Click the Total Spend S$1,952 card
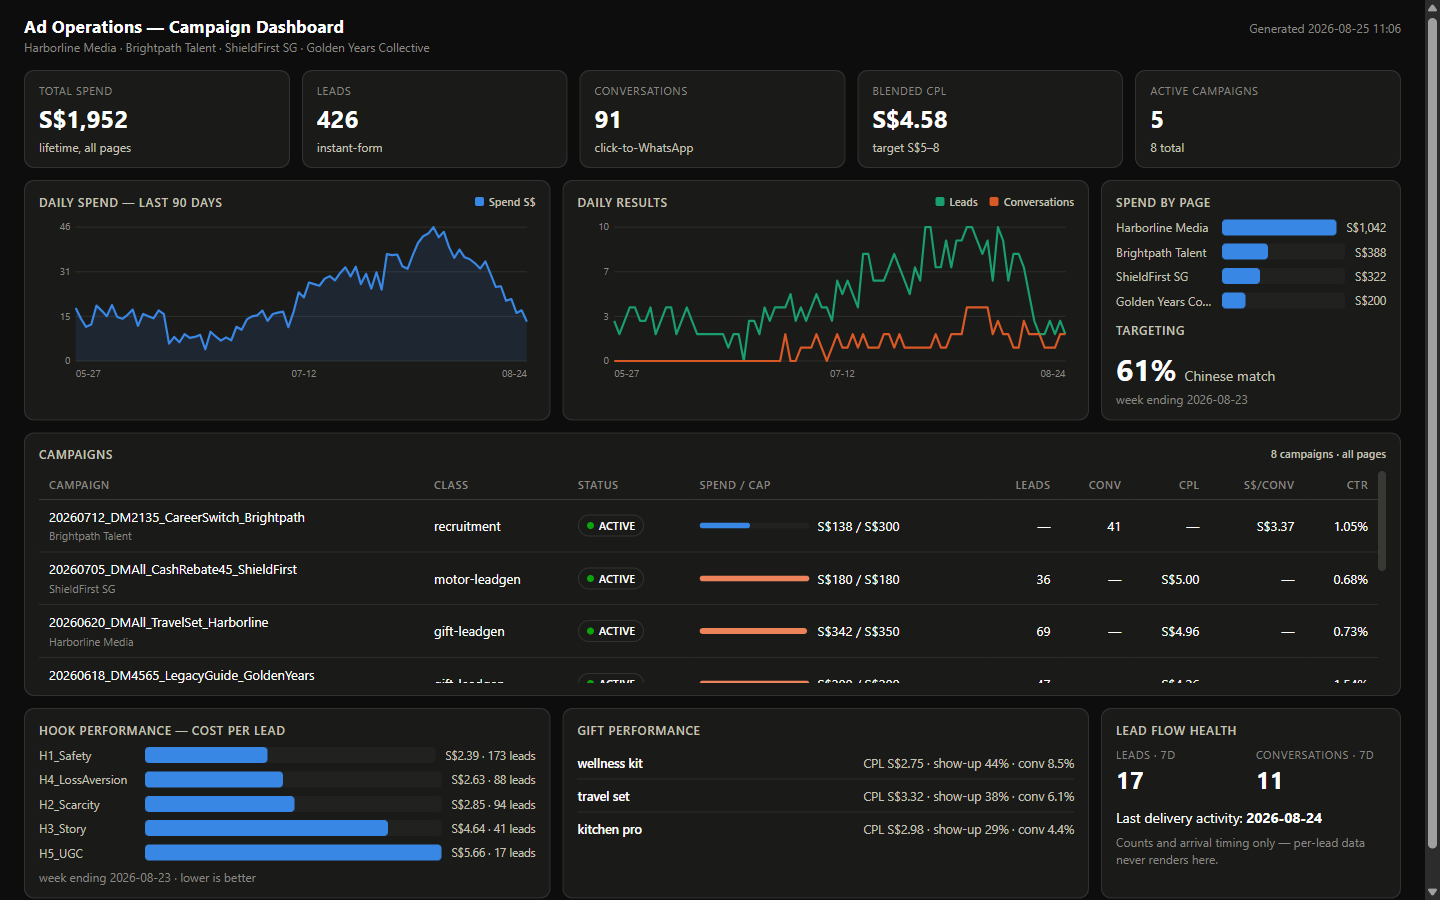This screenshot has height=900, width=1440. [x=157, y=119]
